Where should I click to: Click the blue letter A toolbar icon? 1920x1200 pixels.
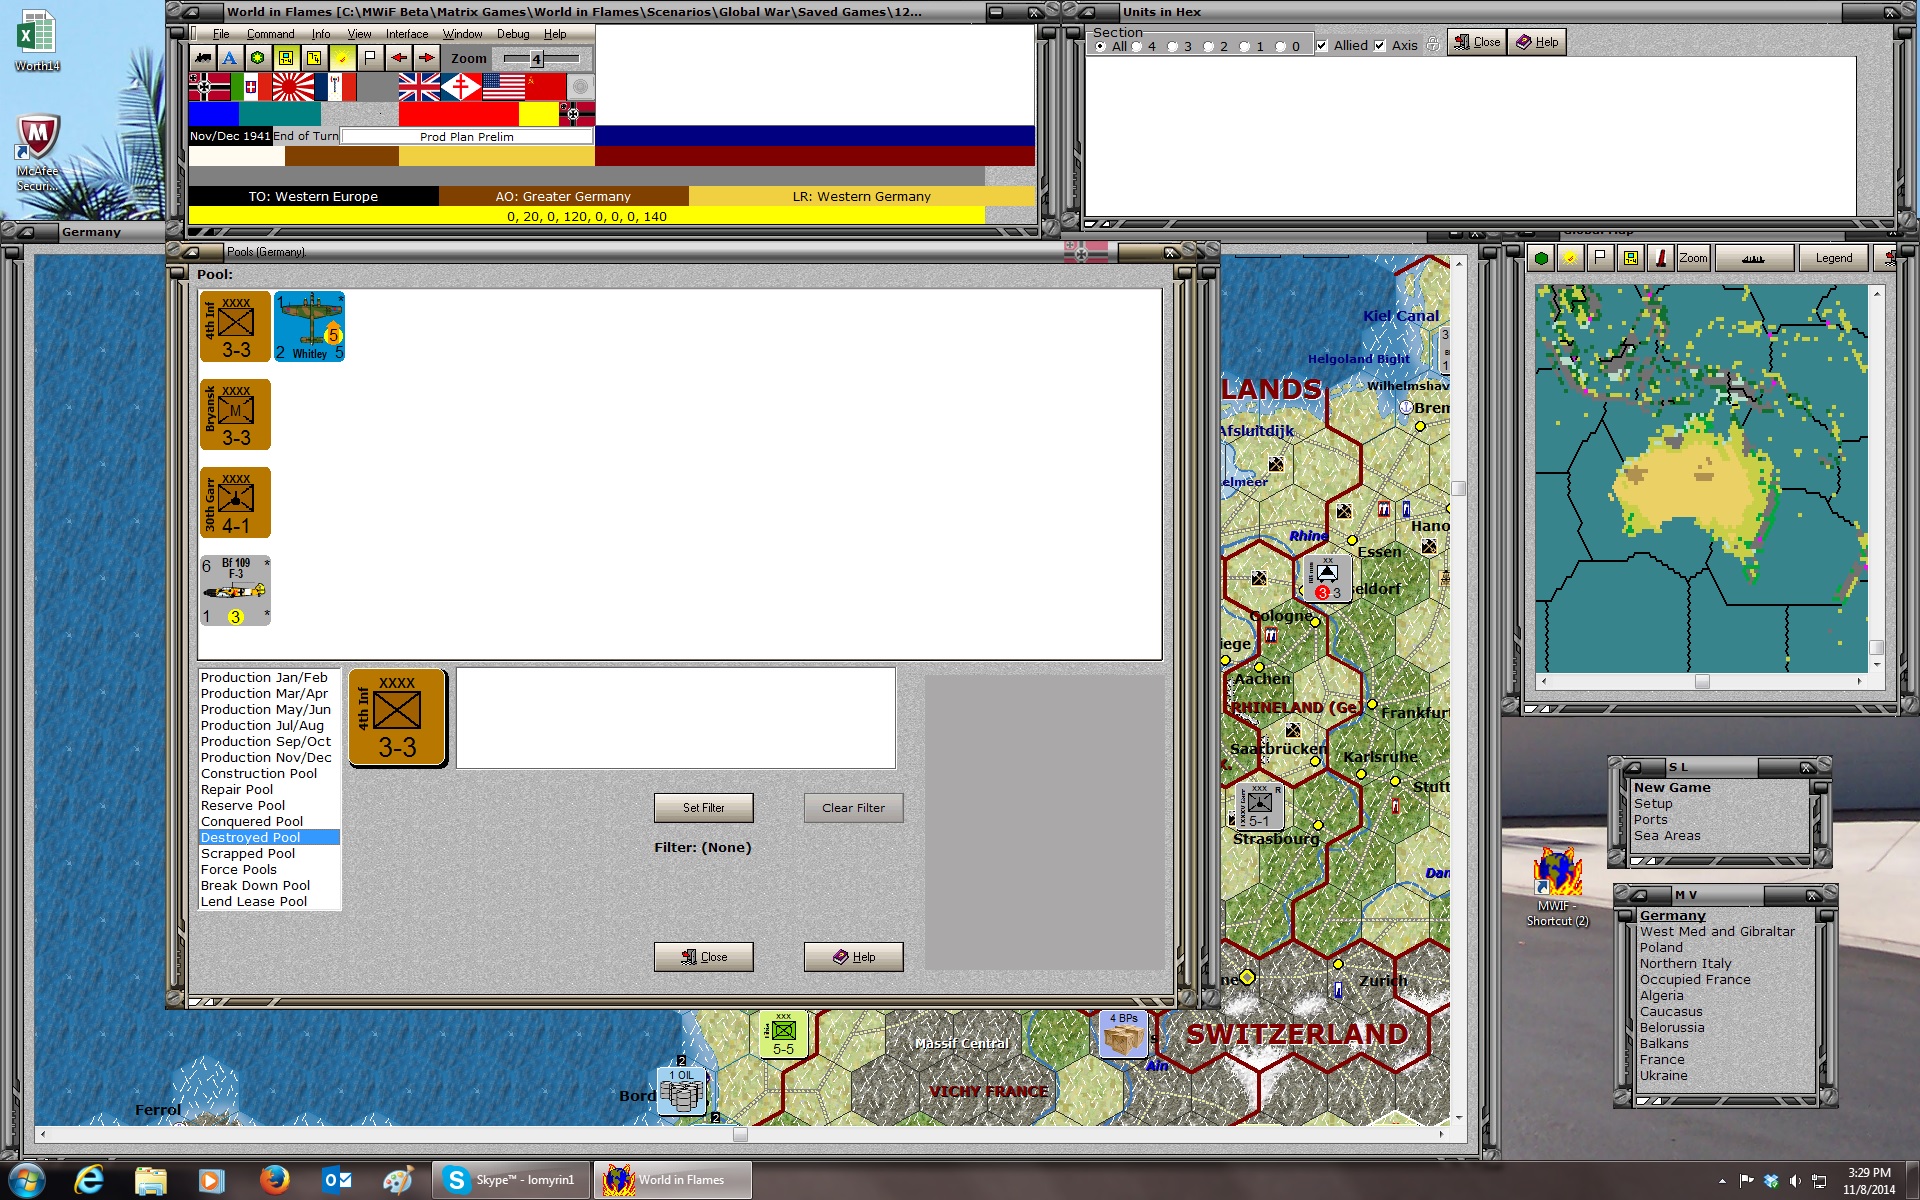point(230,58)
